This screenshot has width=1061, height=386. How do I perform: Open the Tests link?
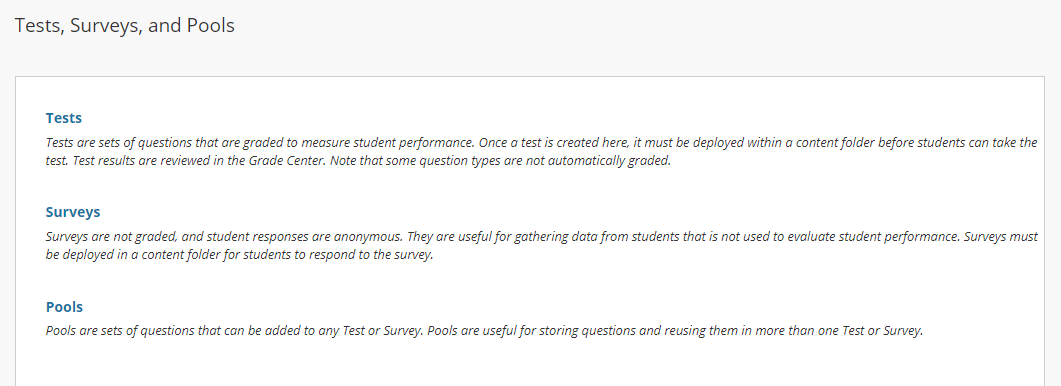64,118
